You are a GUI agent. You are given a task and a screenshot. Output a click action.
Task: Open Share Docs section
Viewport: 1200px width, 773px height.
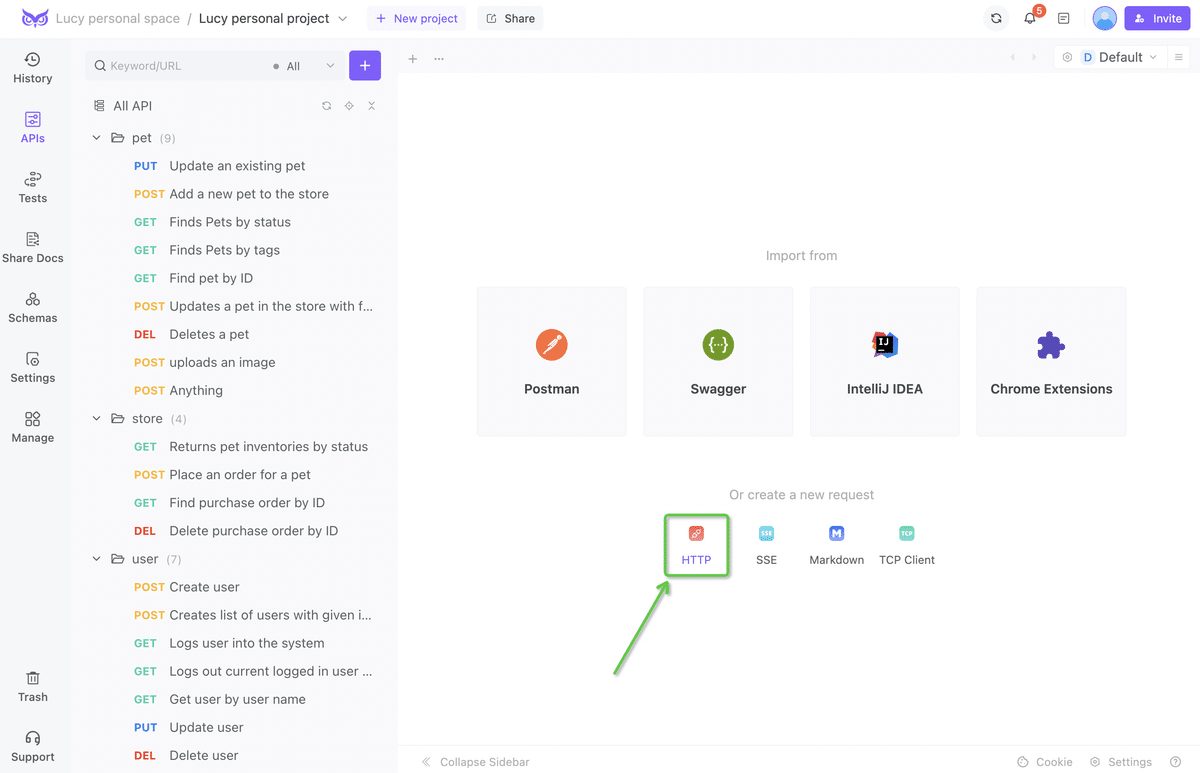click(x=33, y=248)
